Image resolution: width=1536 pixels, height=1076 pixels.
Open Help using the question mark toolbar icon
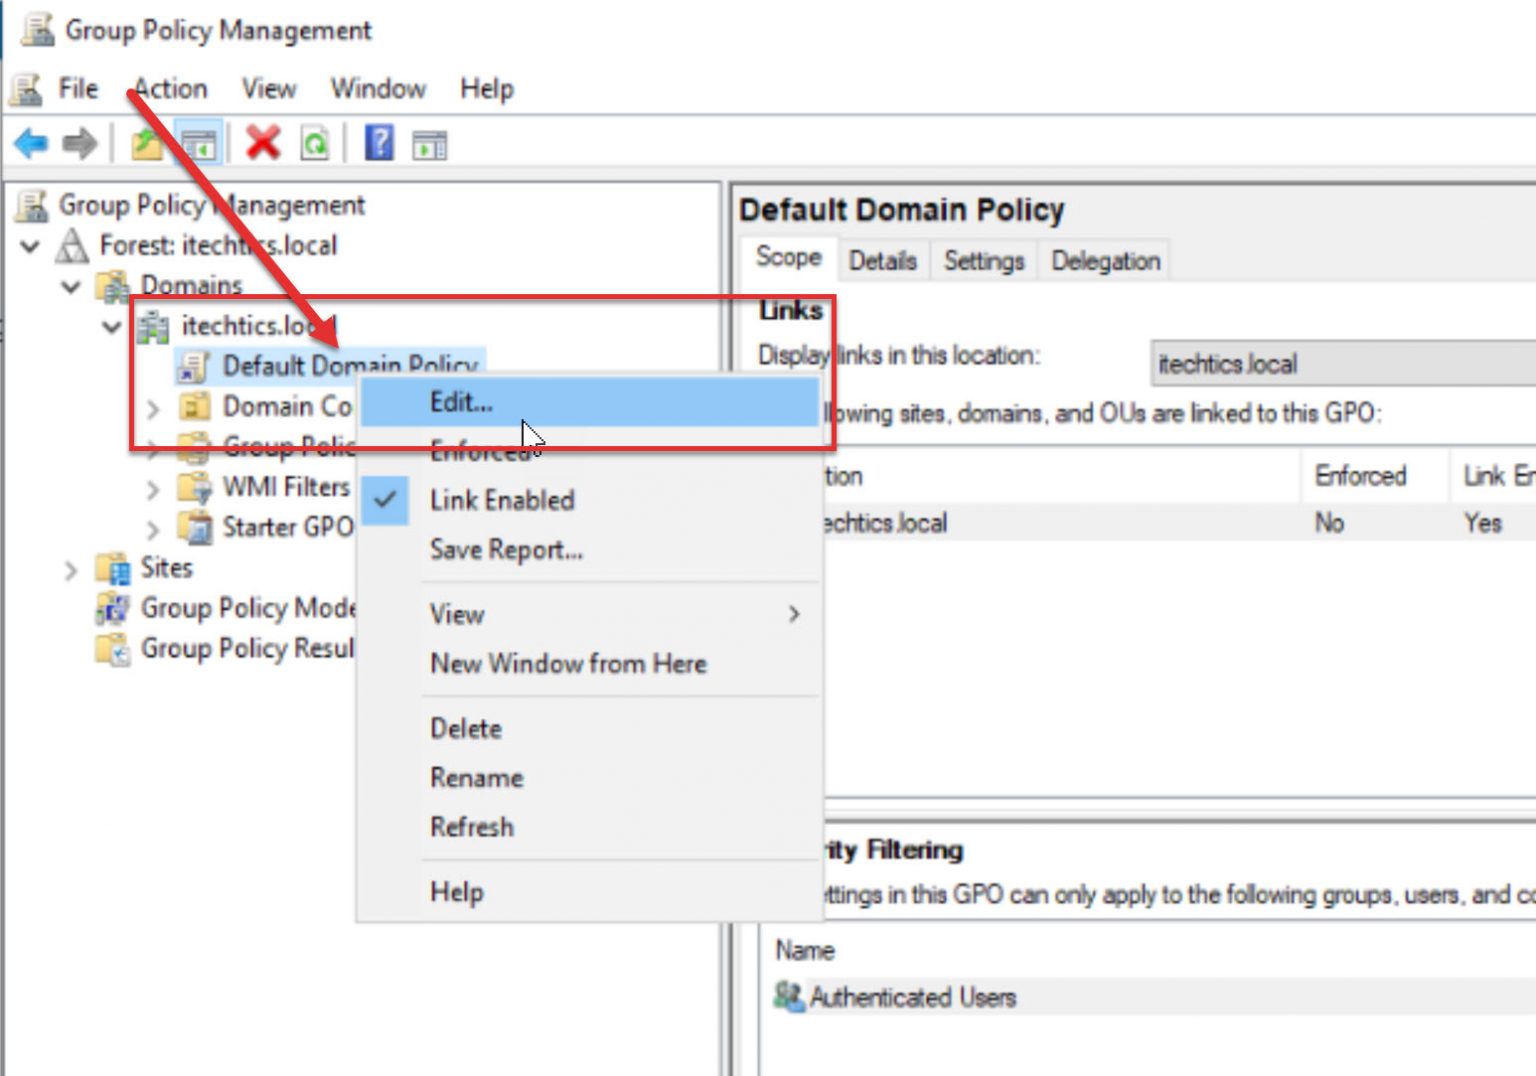tap(377, 143)
